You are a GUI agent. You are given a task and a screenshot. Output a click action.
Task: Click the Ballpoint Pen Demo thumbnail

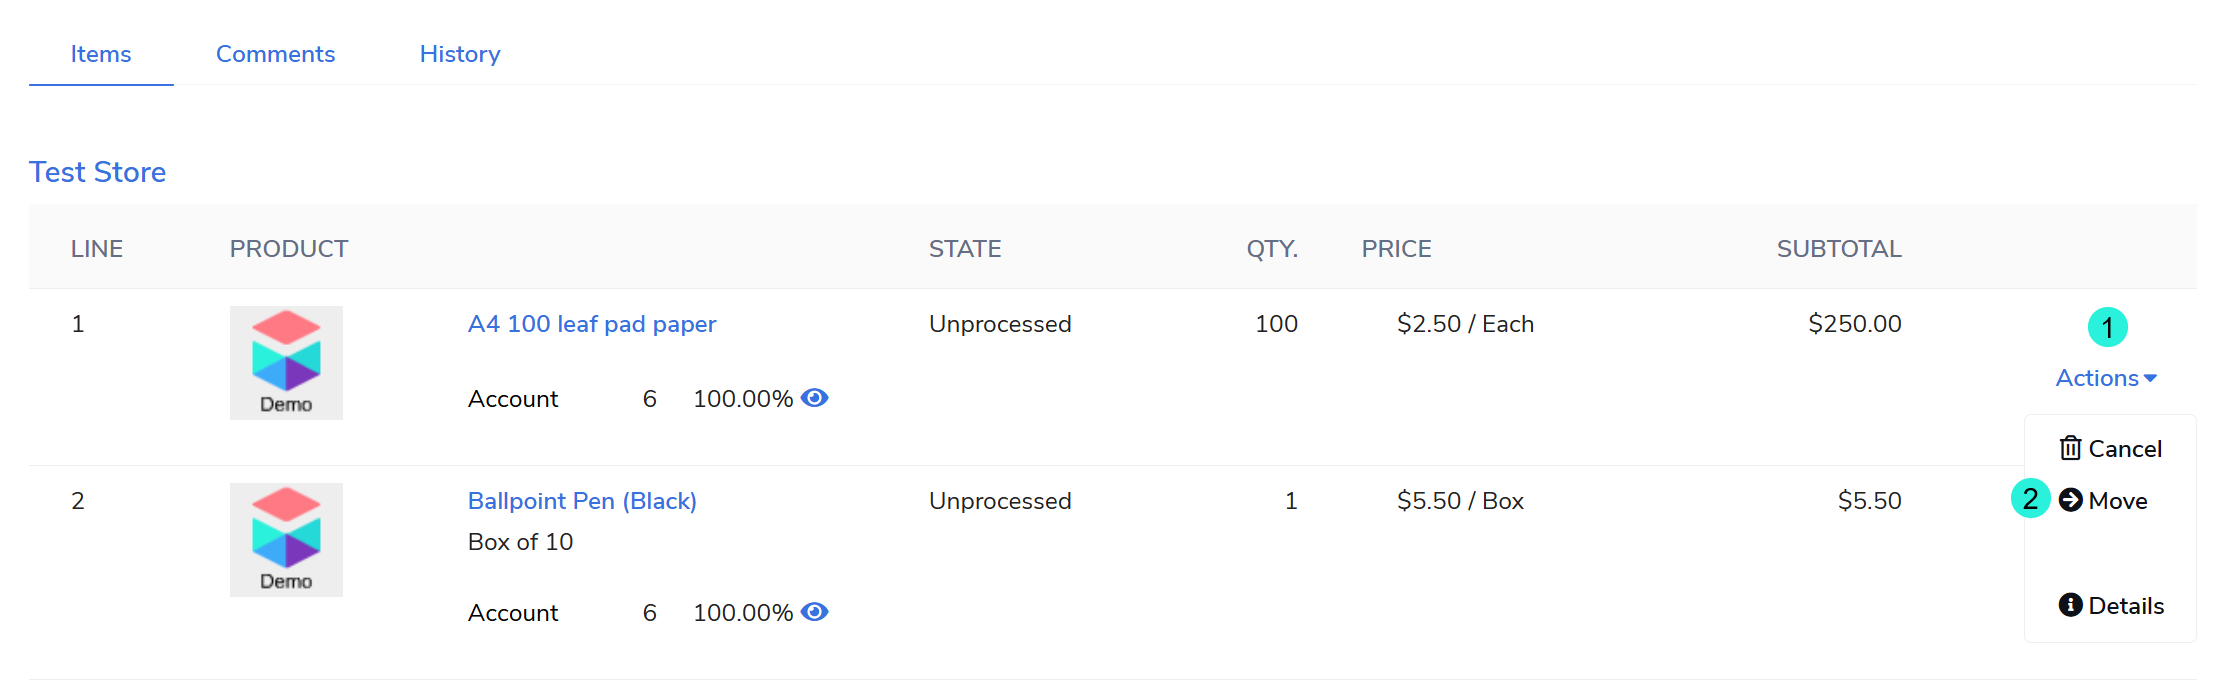(x=286, y=540)
